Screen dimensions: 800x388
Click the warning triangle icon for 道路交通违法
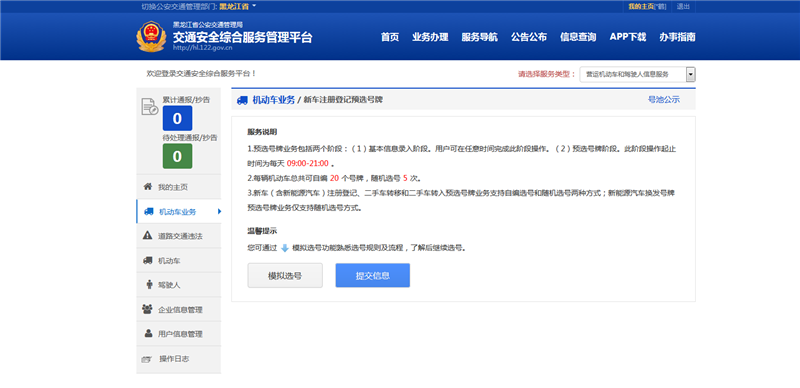click(147, 235)
